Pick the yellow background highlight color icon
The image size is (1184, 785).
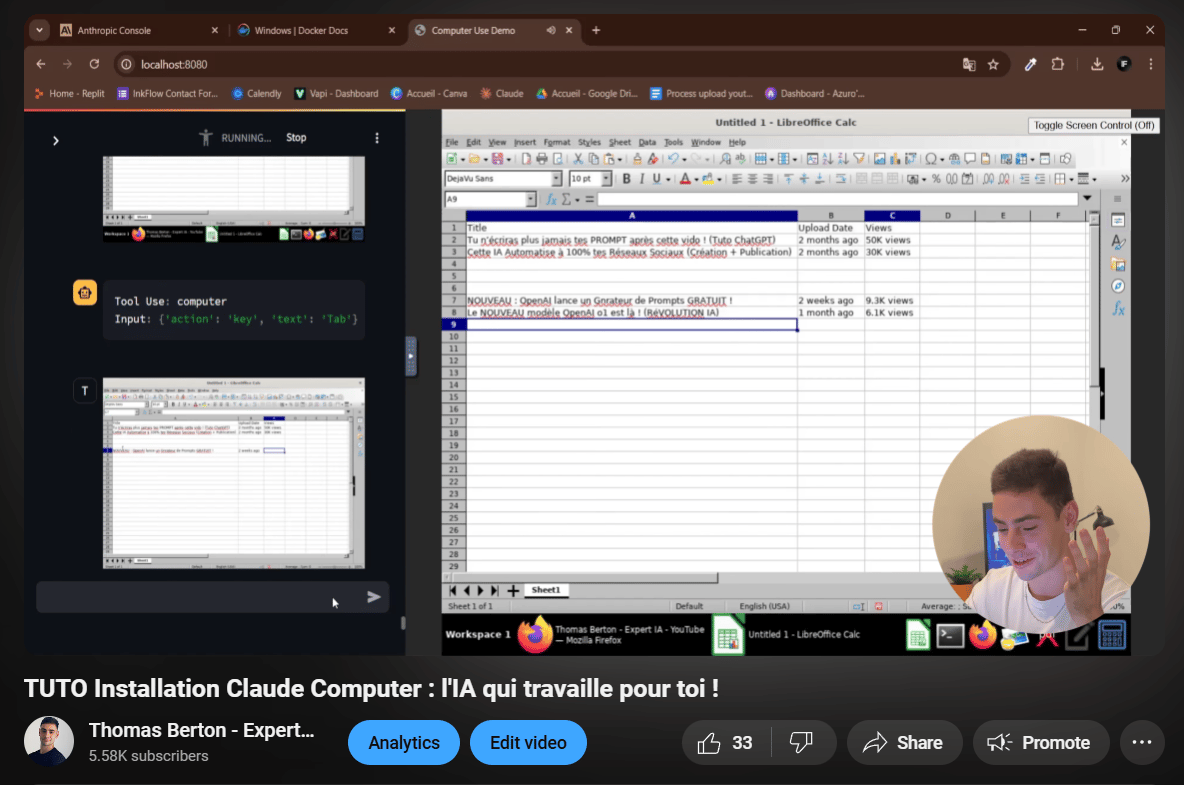[708, 179]
